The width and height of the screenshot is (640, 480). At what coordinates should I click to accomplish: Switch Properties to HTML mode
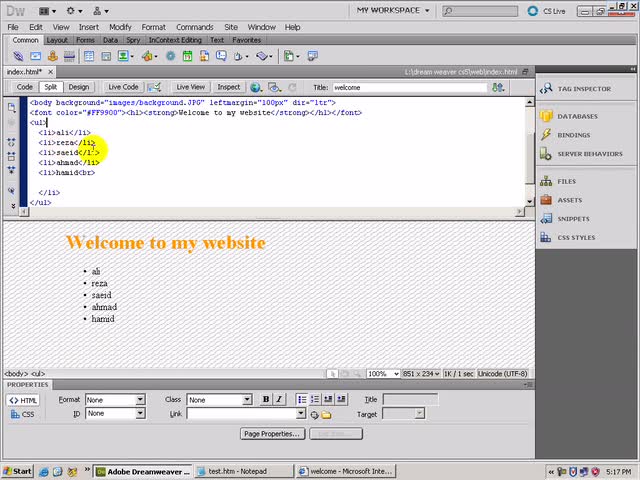[x=23, y=400]
